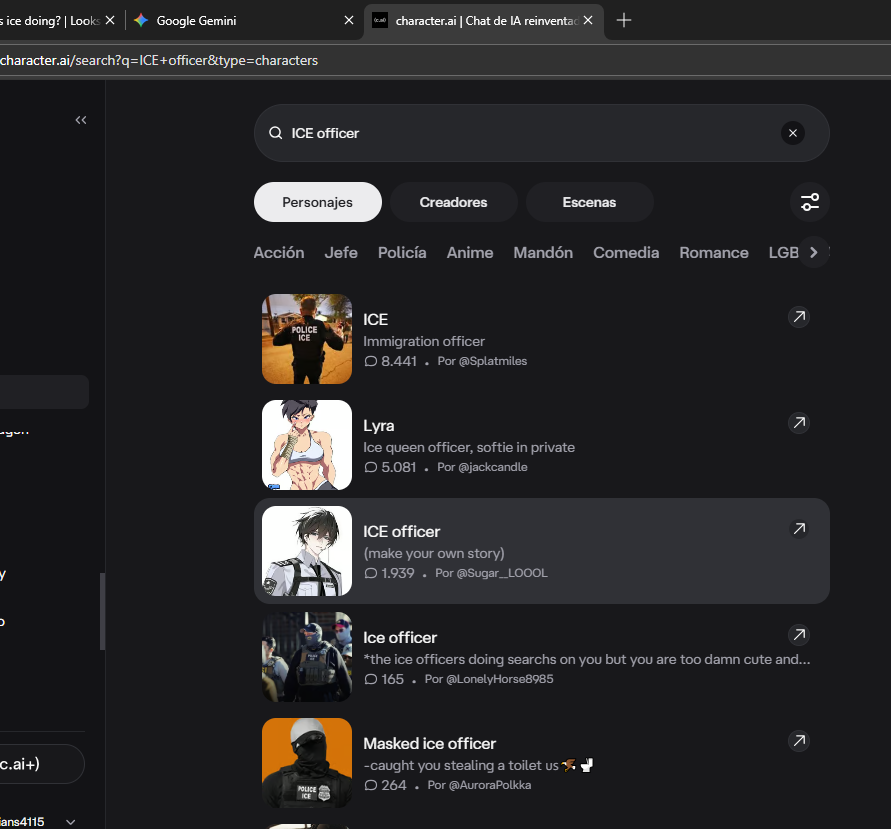
Task: Clear the search box with the X icon
Action: click(x=793, y=133)
